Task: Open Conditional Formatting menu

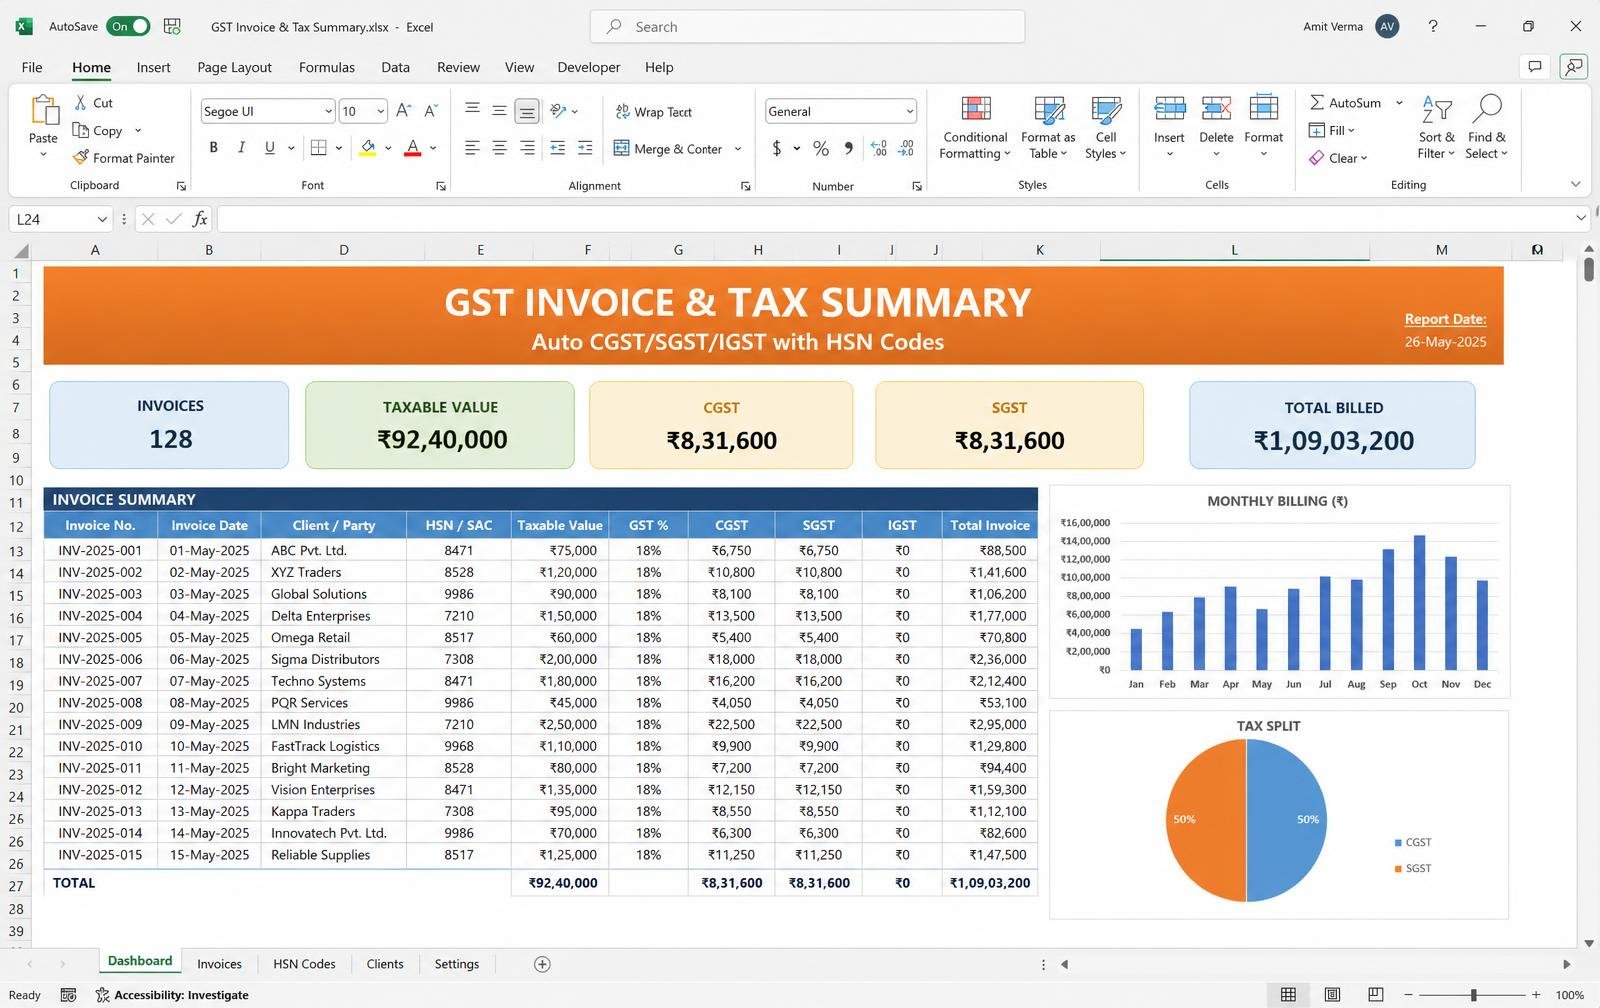Action: click(x=975, y=127)
